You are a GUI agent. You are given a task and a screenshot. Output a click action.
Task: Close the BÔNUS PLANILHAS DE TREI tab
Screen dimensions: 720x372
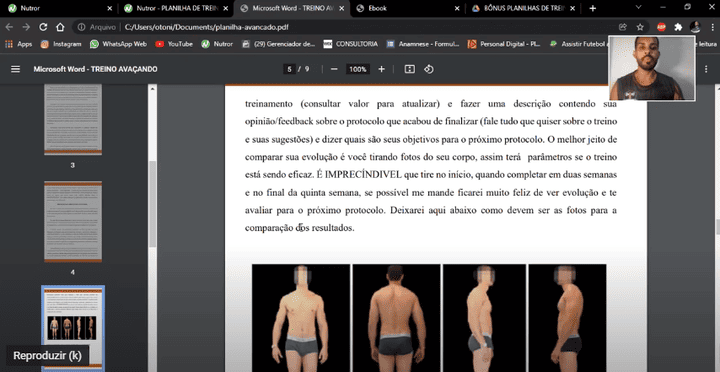[x=573, y=8]
